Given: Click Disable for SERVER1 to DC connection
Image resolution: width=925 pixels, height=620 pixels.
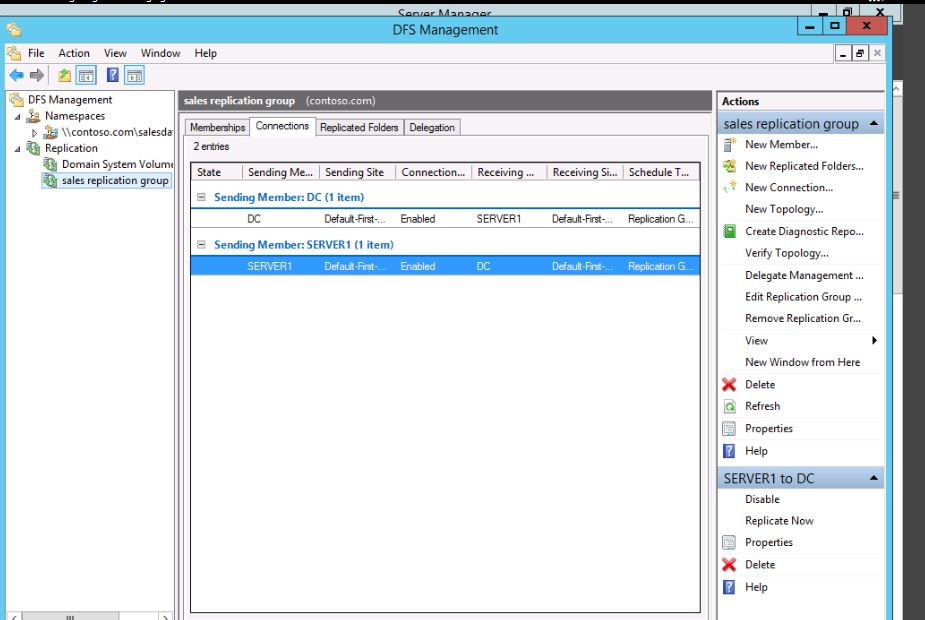Looking at the screenshot, I should [762, 499].
